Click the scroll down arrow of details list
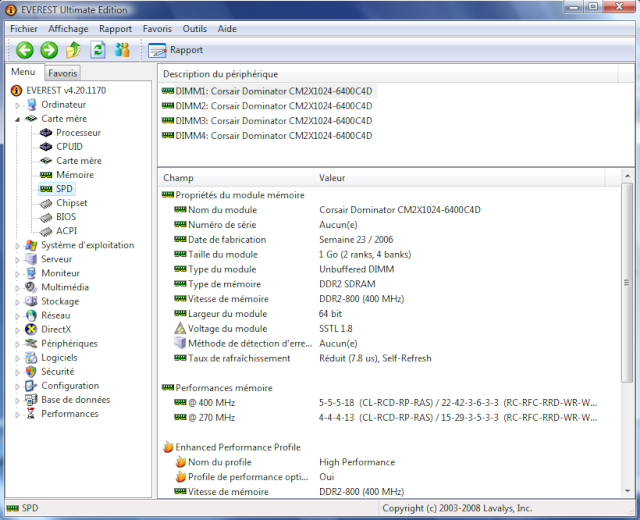 pyautogui.click(x=627, y=491)
